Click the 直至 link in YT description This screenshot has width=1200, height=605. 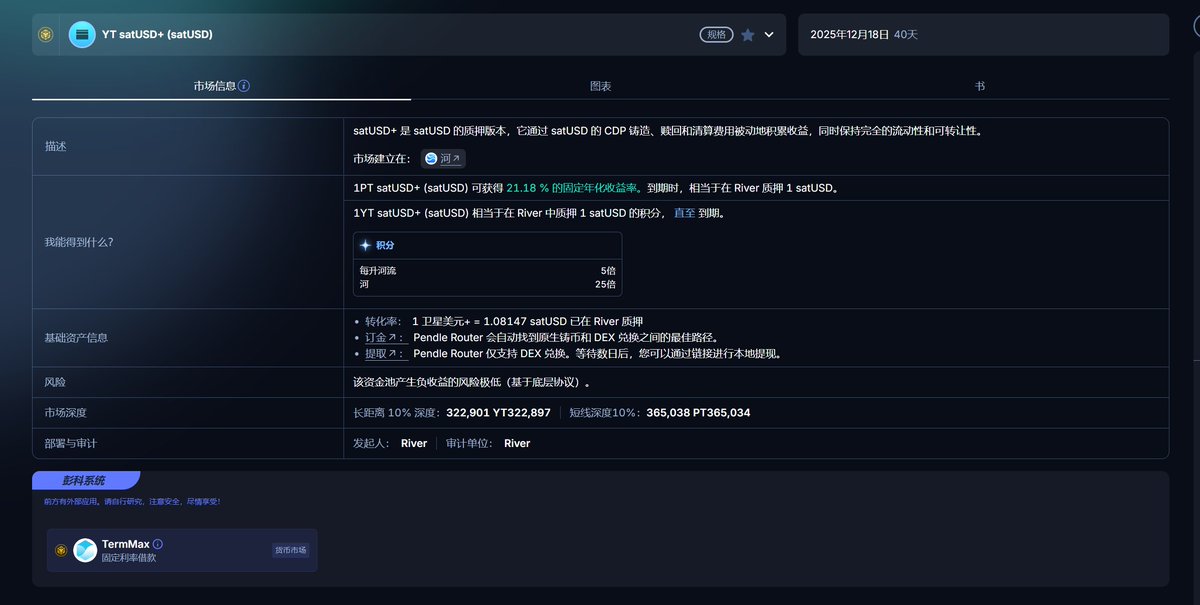[684, 213]
